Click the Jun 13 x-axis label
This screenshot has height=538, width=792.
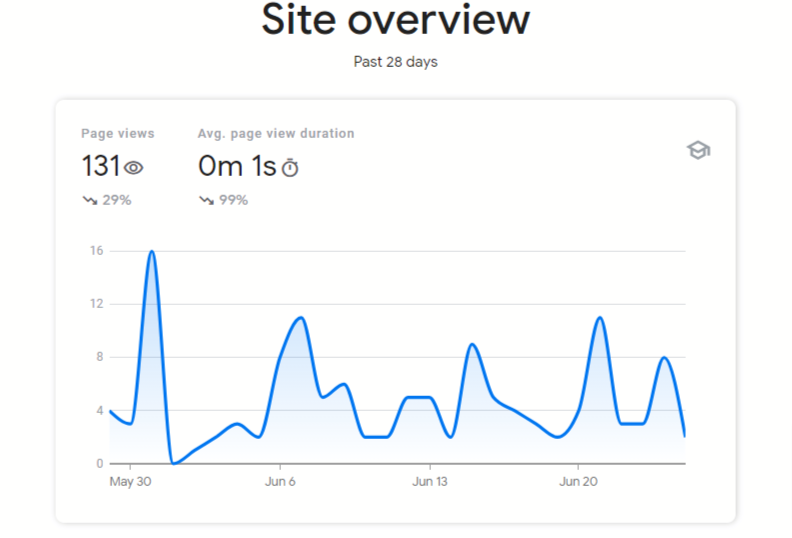tap(429, 481)
